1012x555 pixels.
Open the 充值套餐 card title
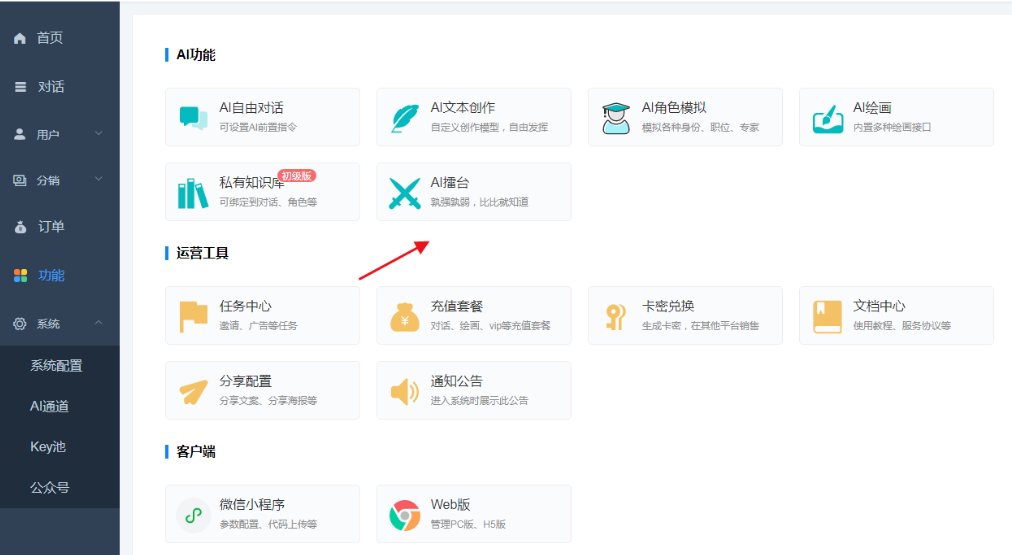457,306
